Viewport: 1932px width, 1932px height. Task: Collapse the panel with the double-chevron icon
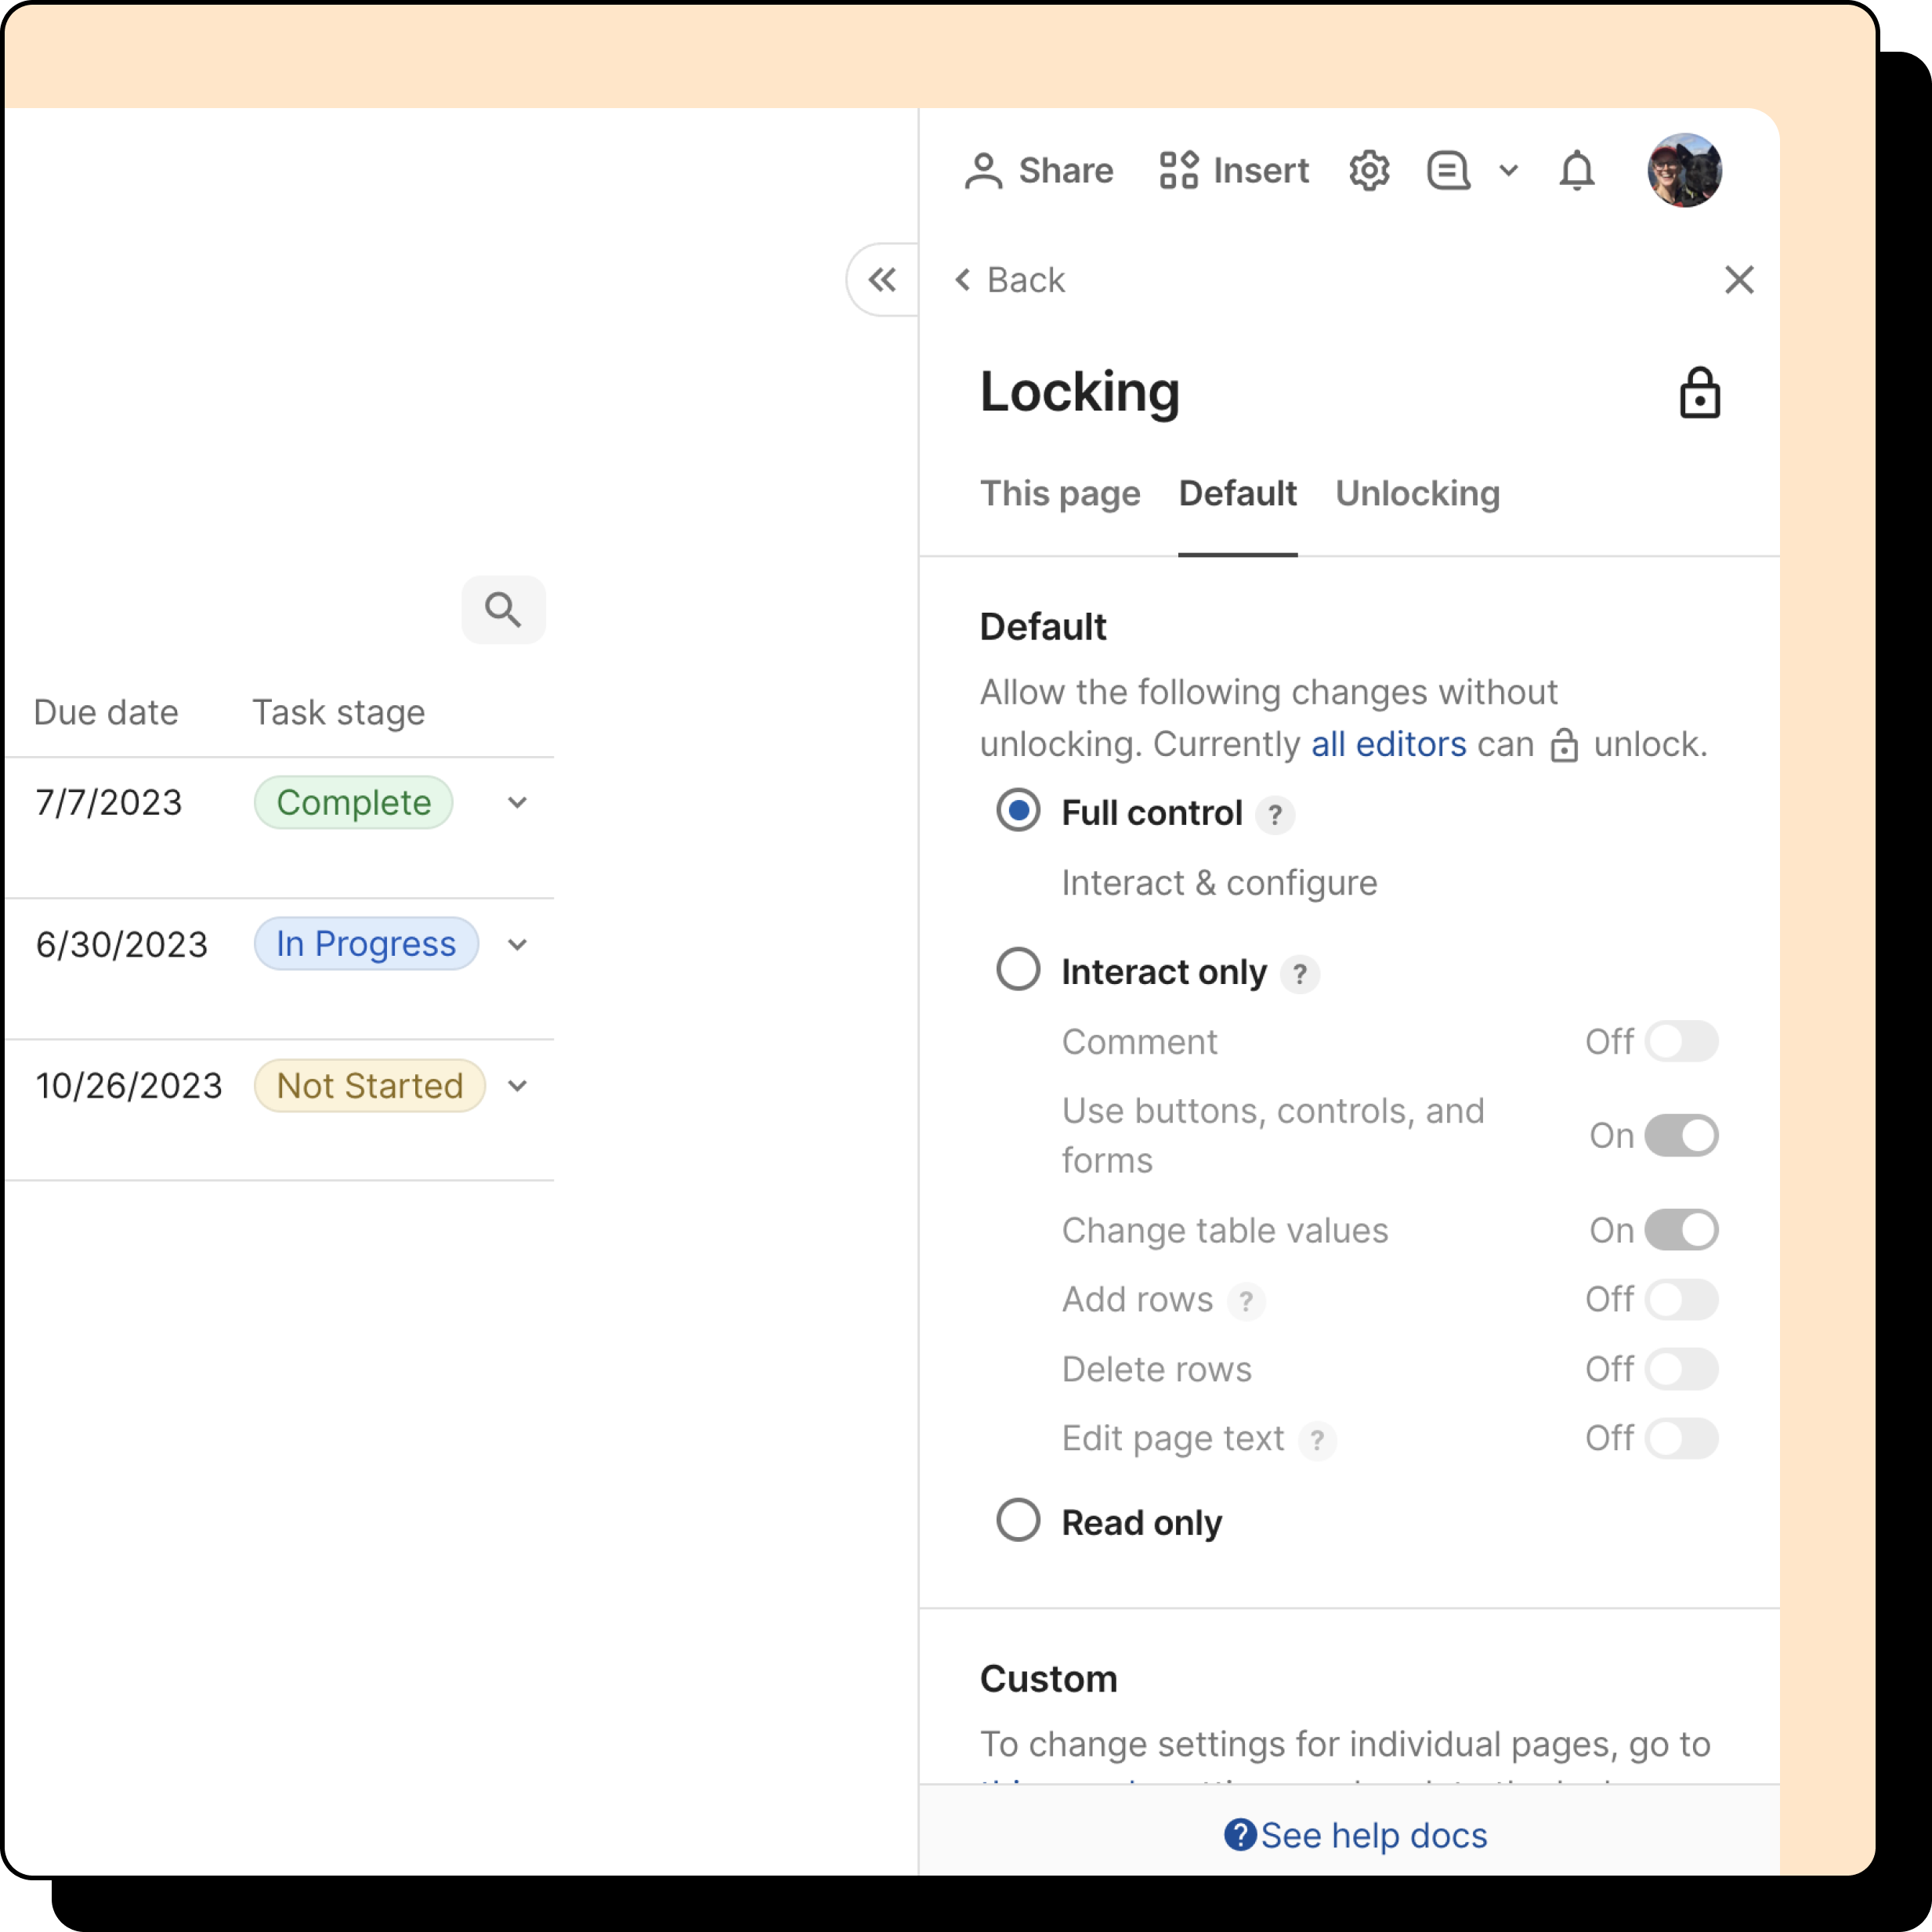point(881,280)
